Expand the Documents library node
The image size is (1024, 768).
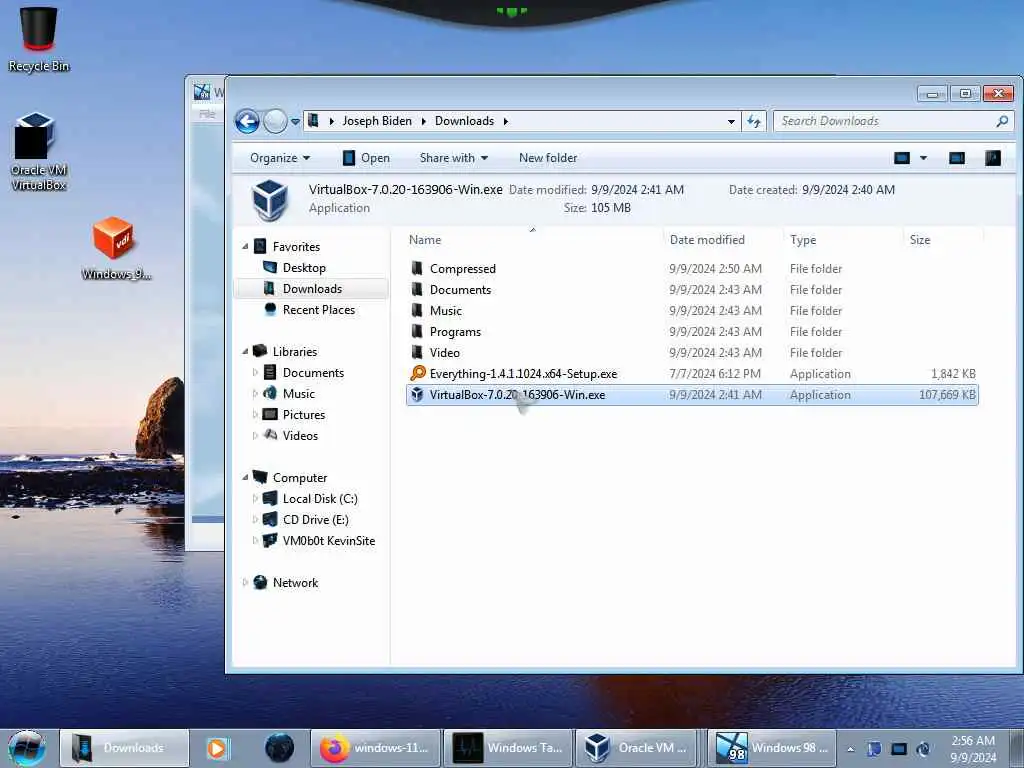255,372
